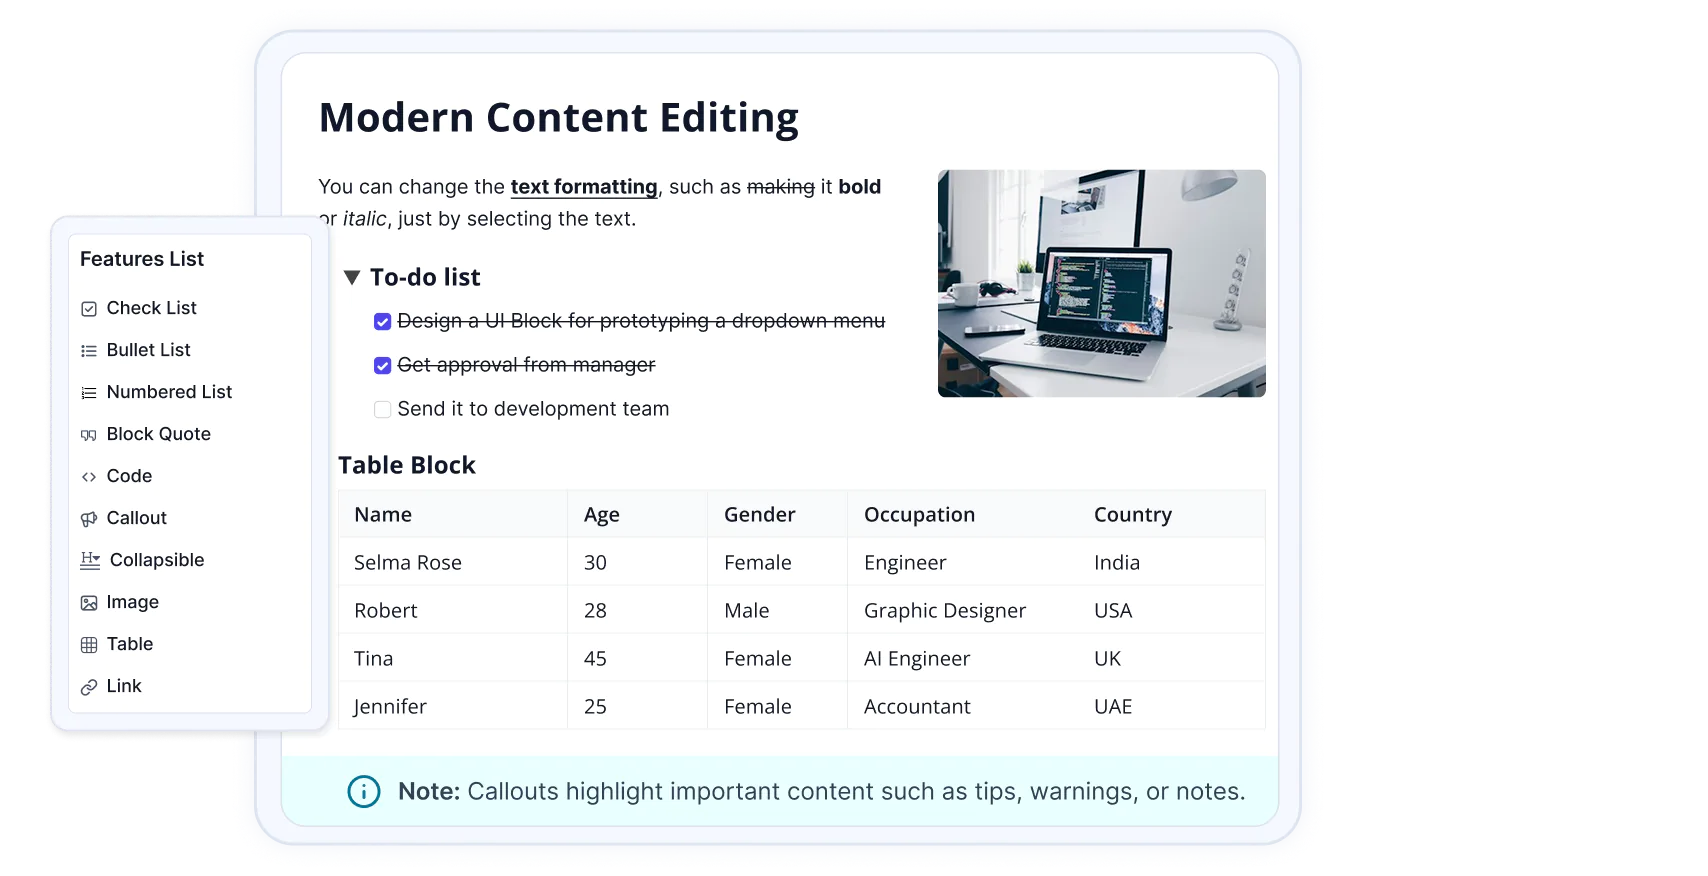Screen dimensions: 1708x876
Task: Click the Block Quote icon
Action: click(x=89, y=435)
